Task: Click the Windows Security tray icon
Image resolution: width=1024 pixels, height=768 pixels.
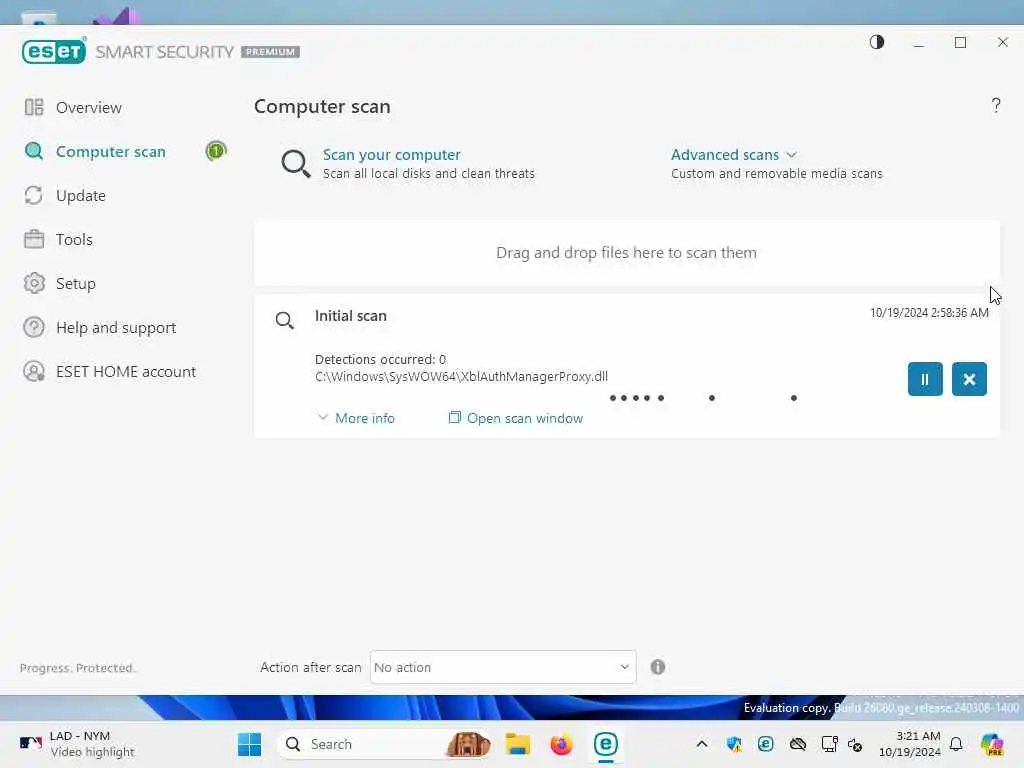Action: (x=734, y=744)
